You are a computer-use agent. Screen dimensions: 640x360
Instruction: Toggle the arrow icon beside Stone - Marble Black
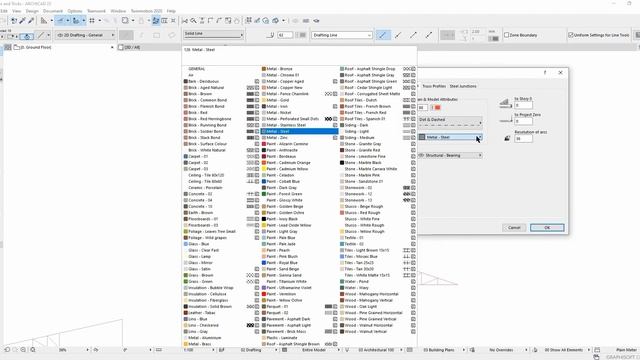413,162
